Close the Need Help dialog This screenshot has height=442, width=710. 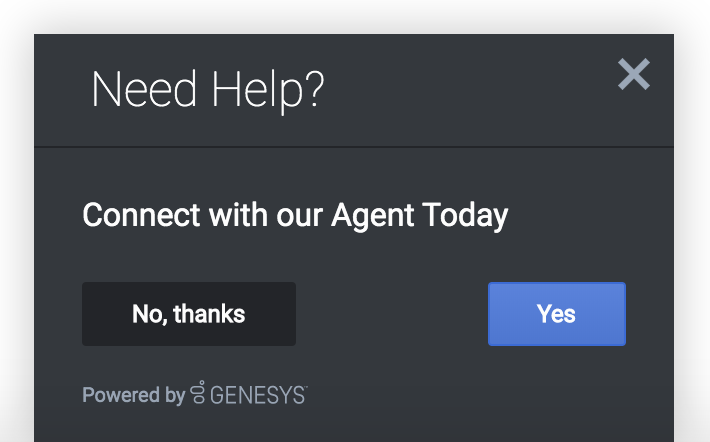pyautogui.click(x=634, y=74)
